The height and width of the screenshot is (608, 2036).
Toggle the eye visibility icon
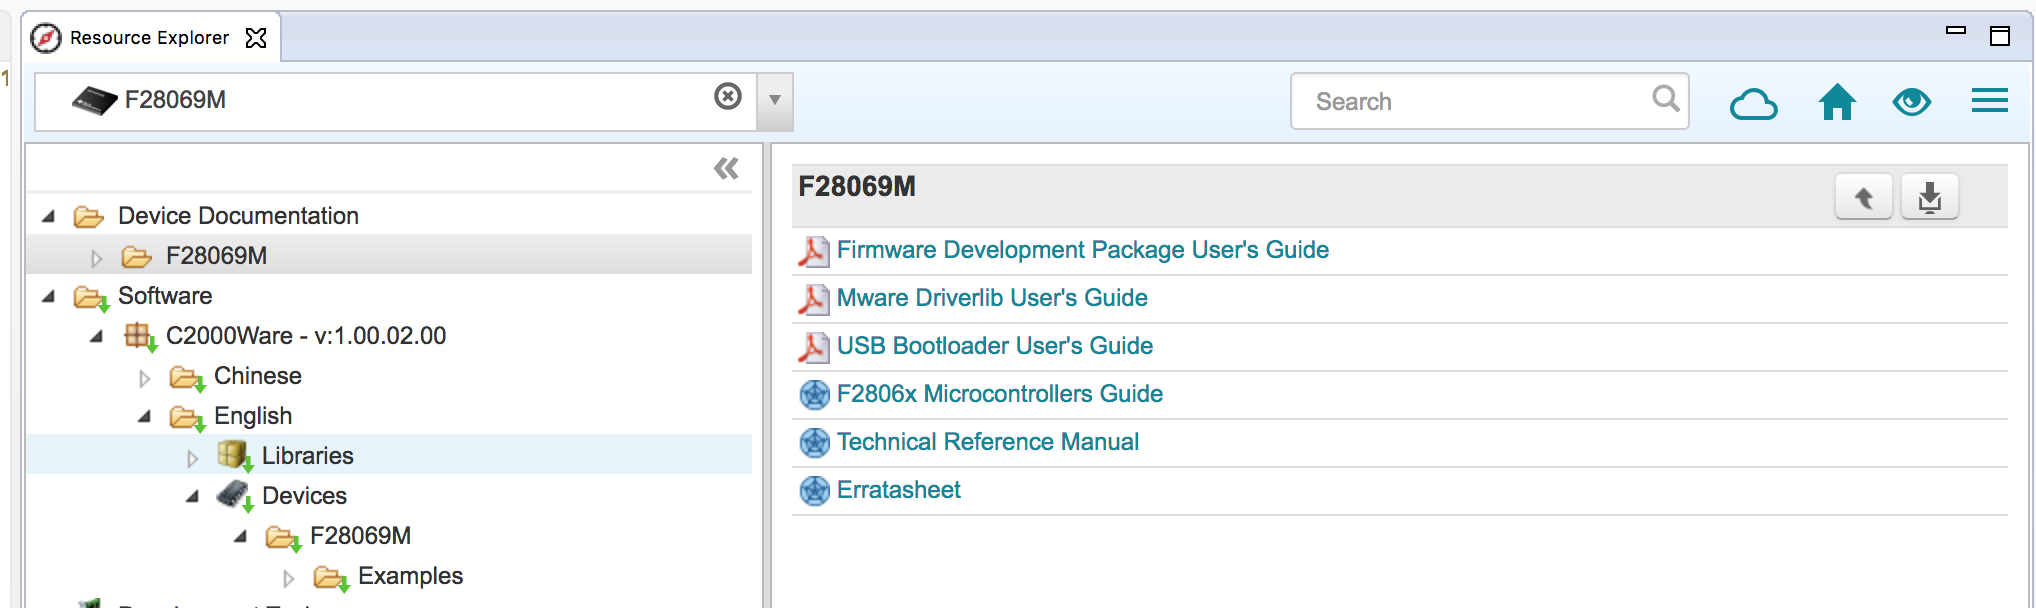(x=1911, y=102)
